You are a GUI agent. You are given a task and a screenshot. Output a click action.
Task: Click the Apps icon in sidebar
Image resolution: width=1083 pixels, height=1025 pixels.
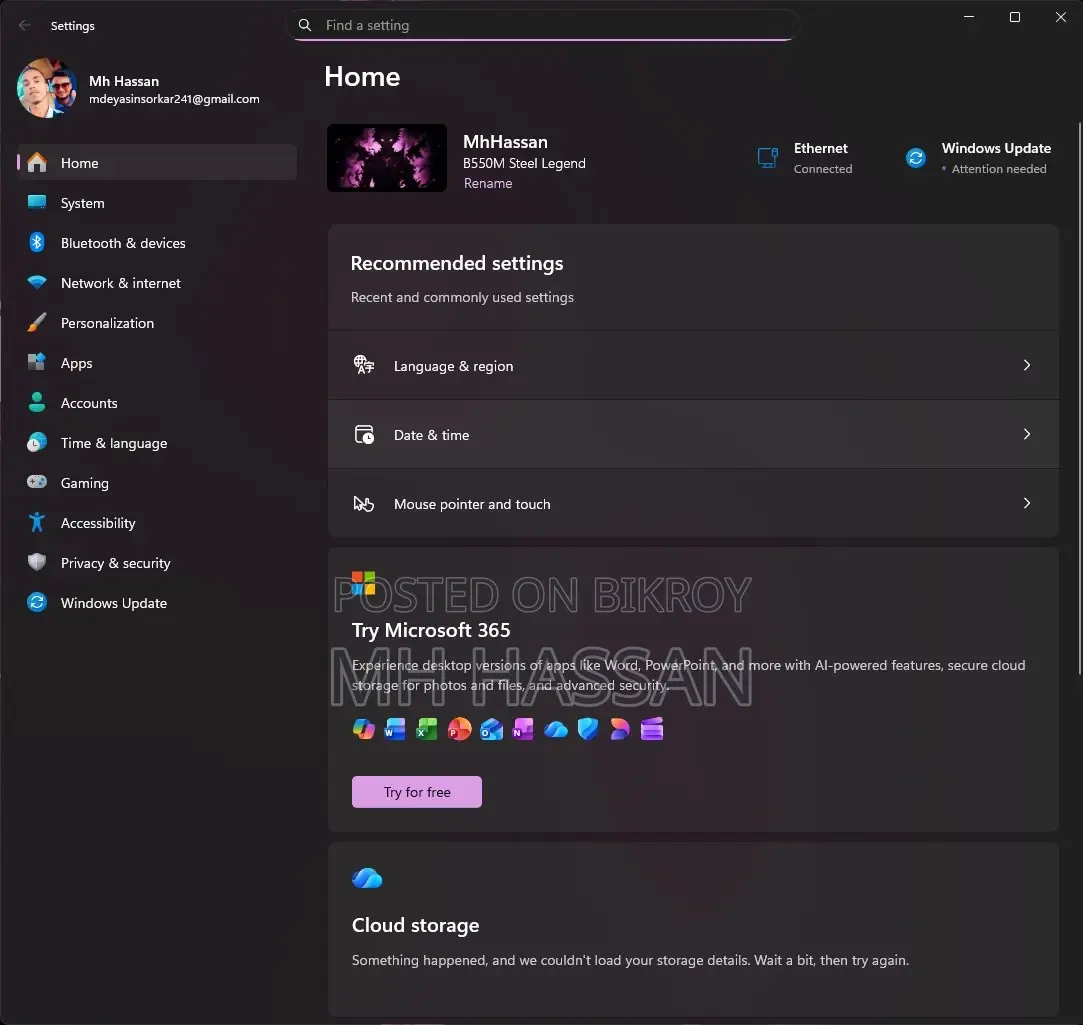coord(37,362)
